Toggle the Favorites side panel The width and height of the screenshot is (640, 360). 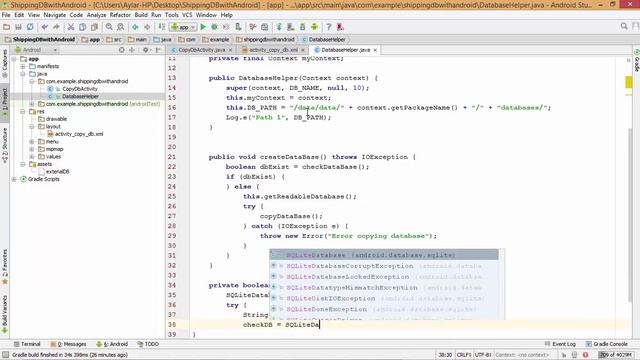click(x=5, y=266)
